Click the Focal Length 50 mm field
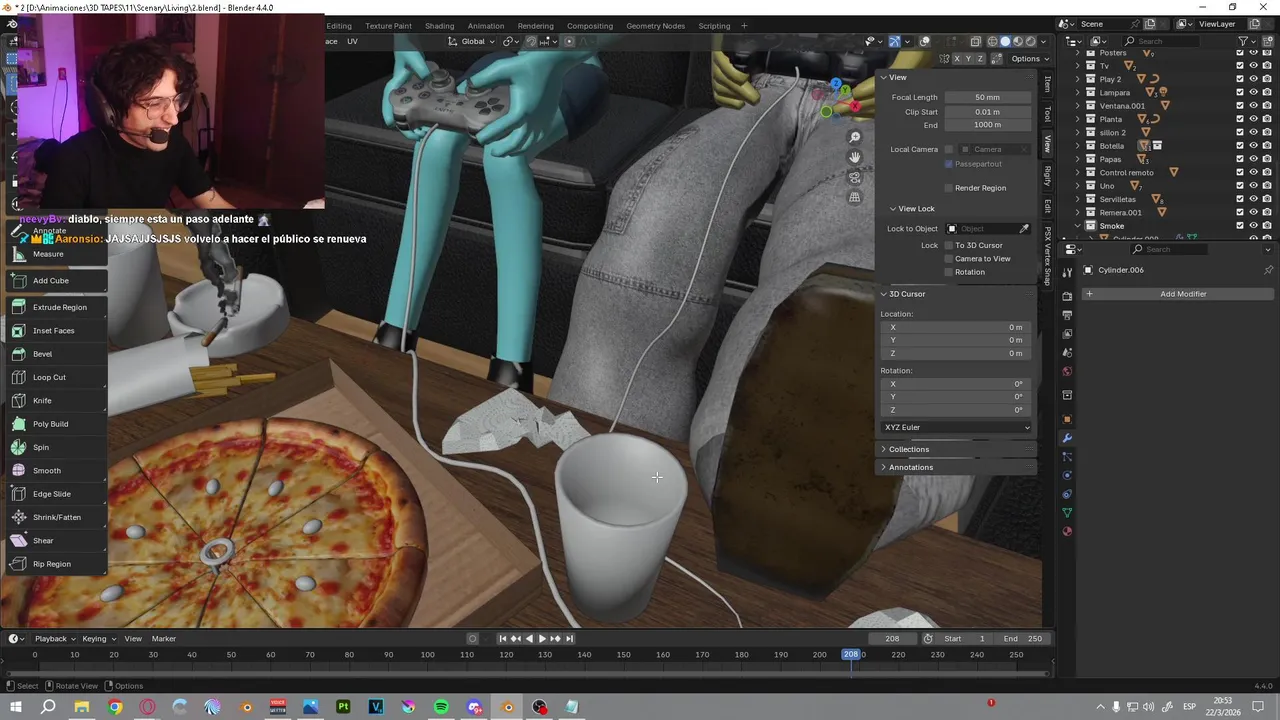 [987, 97]
